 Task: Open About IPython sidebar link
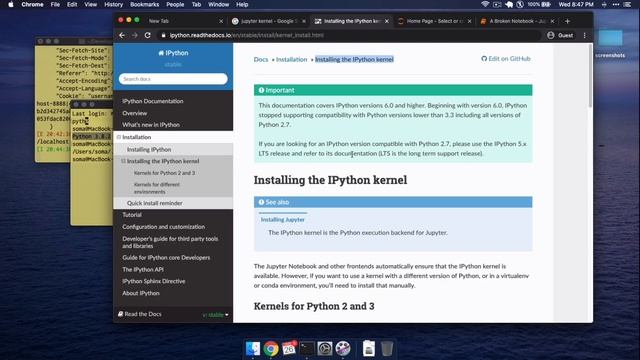[141, 293]
